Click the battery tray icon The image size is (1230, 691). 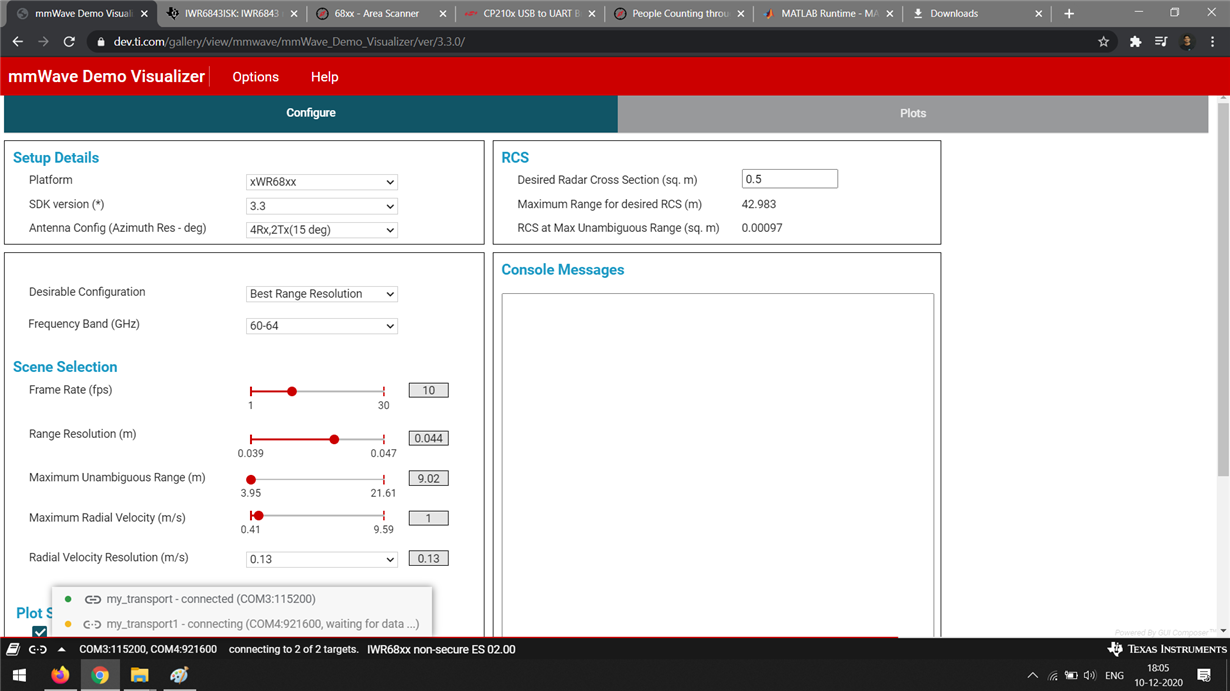[1071, 676]
